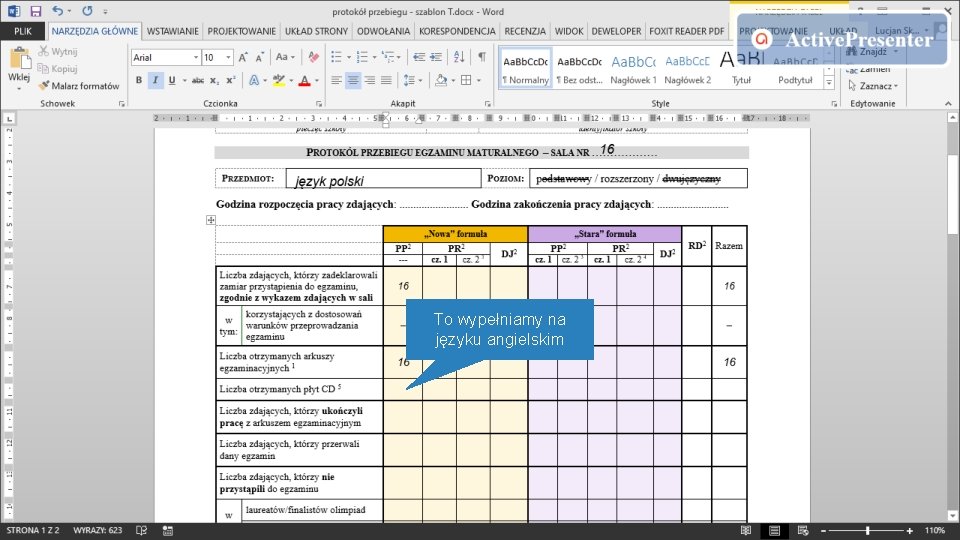The height and width of the screenshot is (540, 960).
Task: Align text left
Action: [336, 80]
